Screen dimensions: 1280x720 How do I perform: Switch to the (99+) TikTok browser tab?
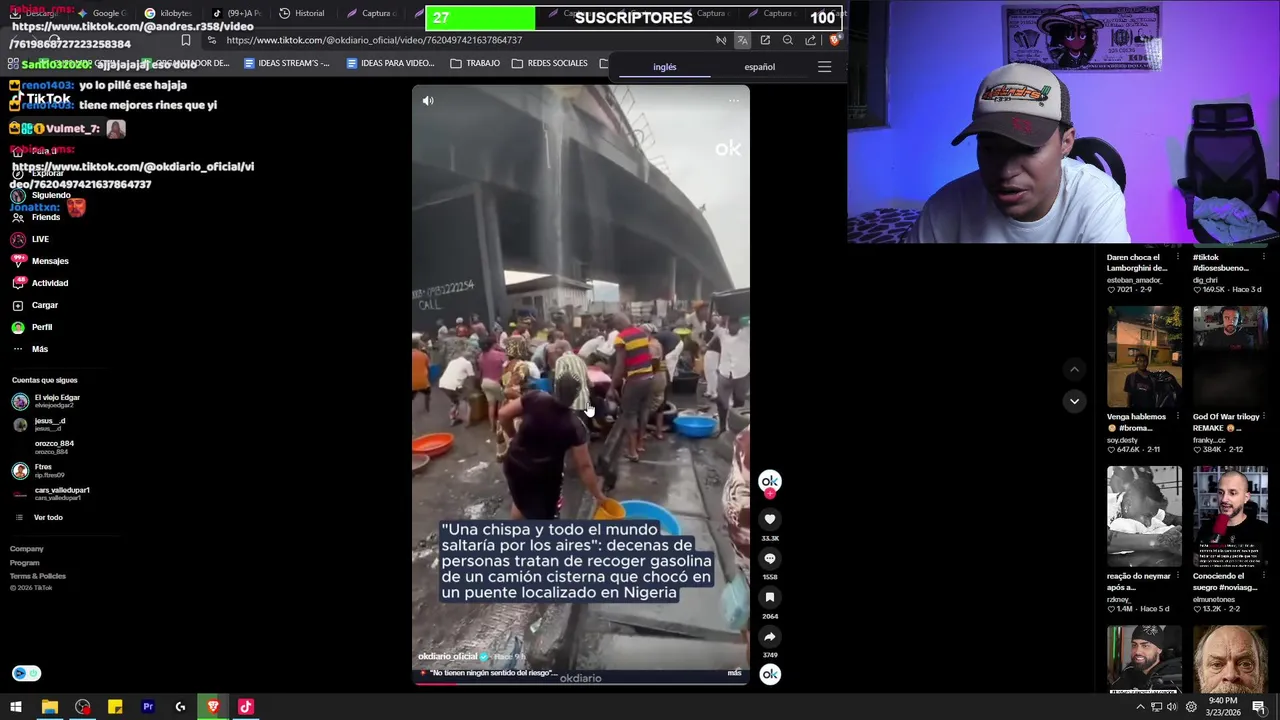coord(236,13)
